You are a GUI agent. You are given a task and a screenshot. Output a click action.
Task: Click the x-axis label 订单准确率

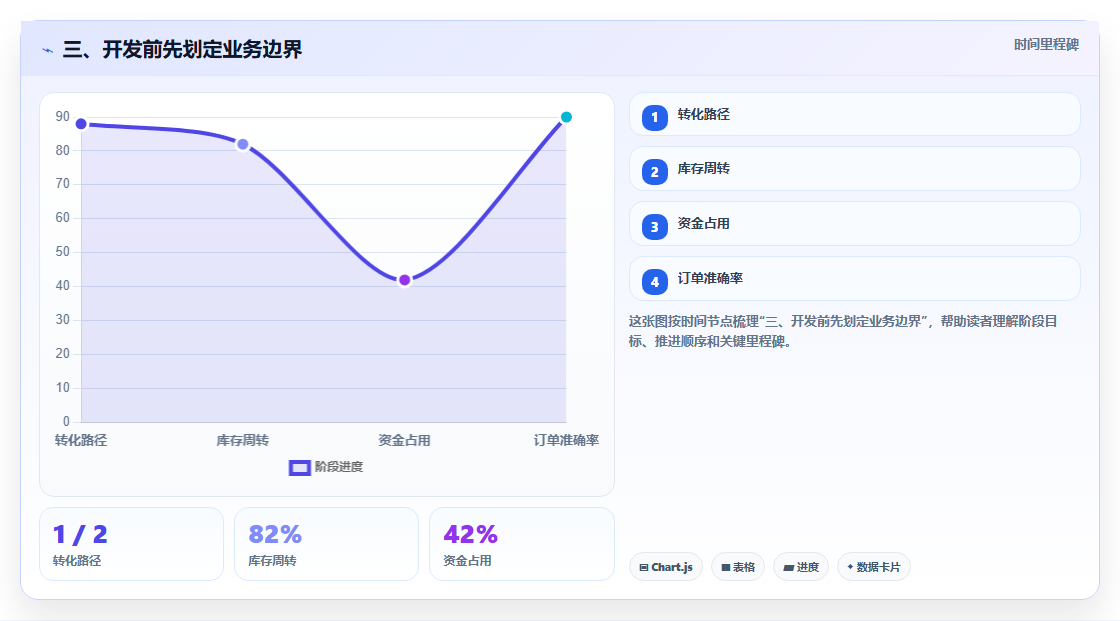click(566, 441)
